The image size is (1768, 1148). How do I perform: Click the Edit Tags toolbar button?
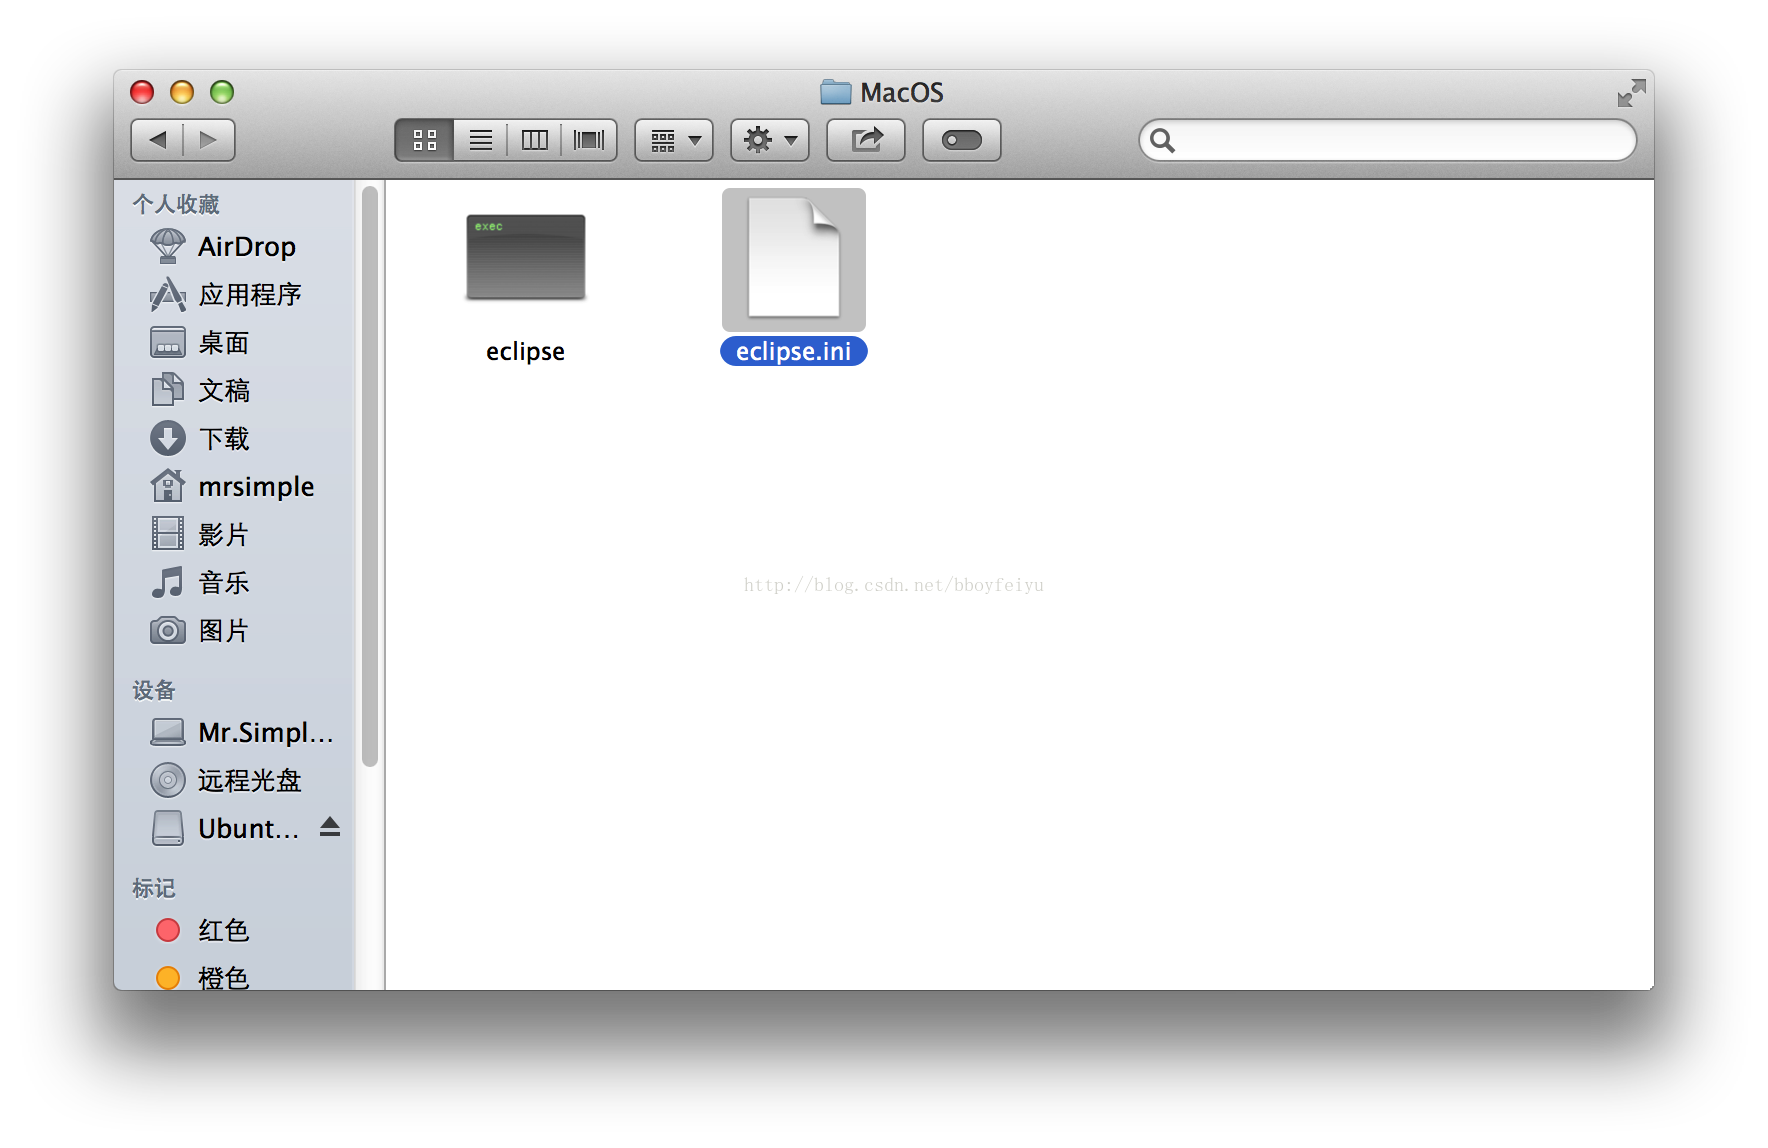click(962, 140)
